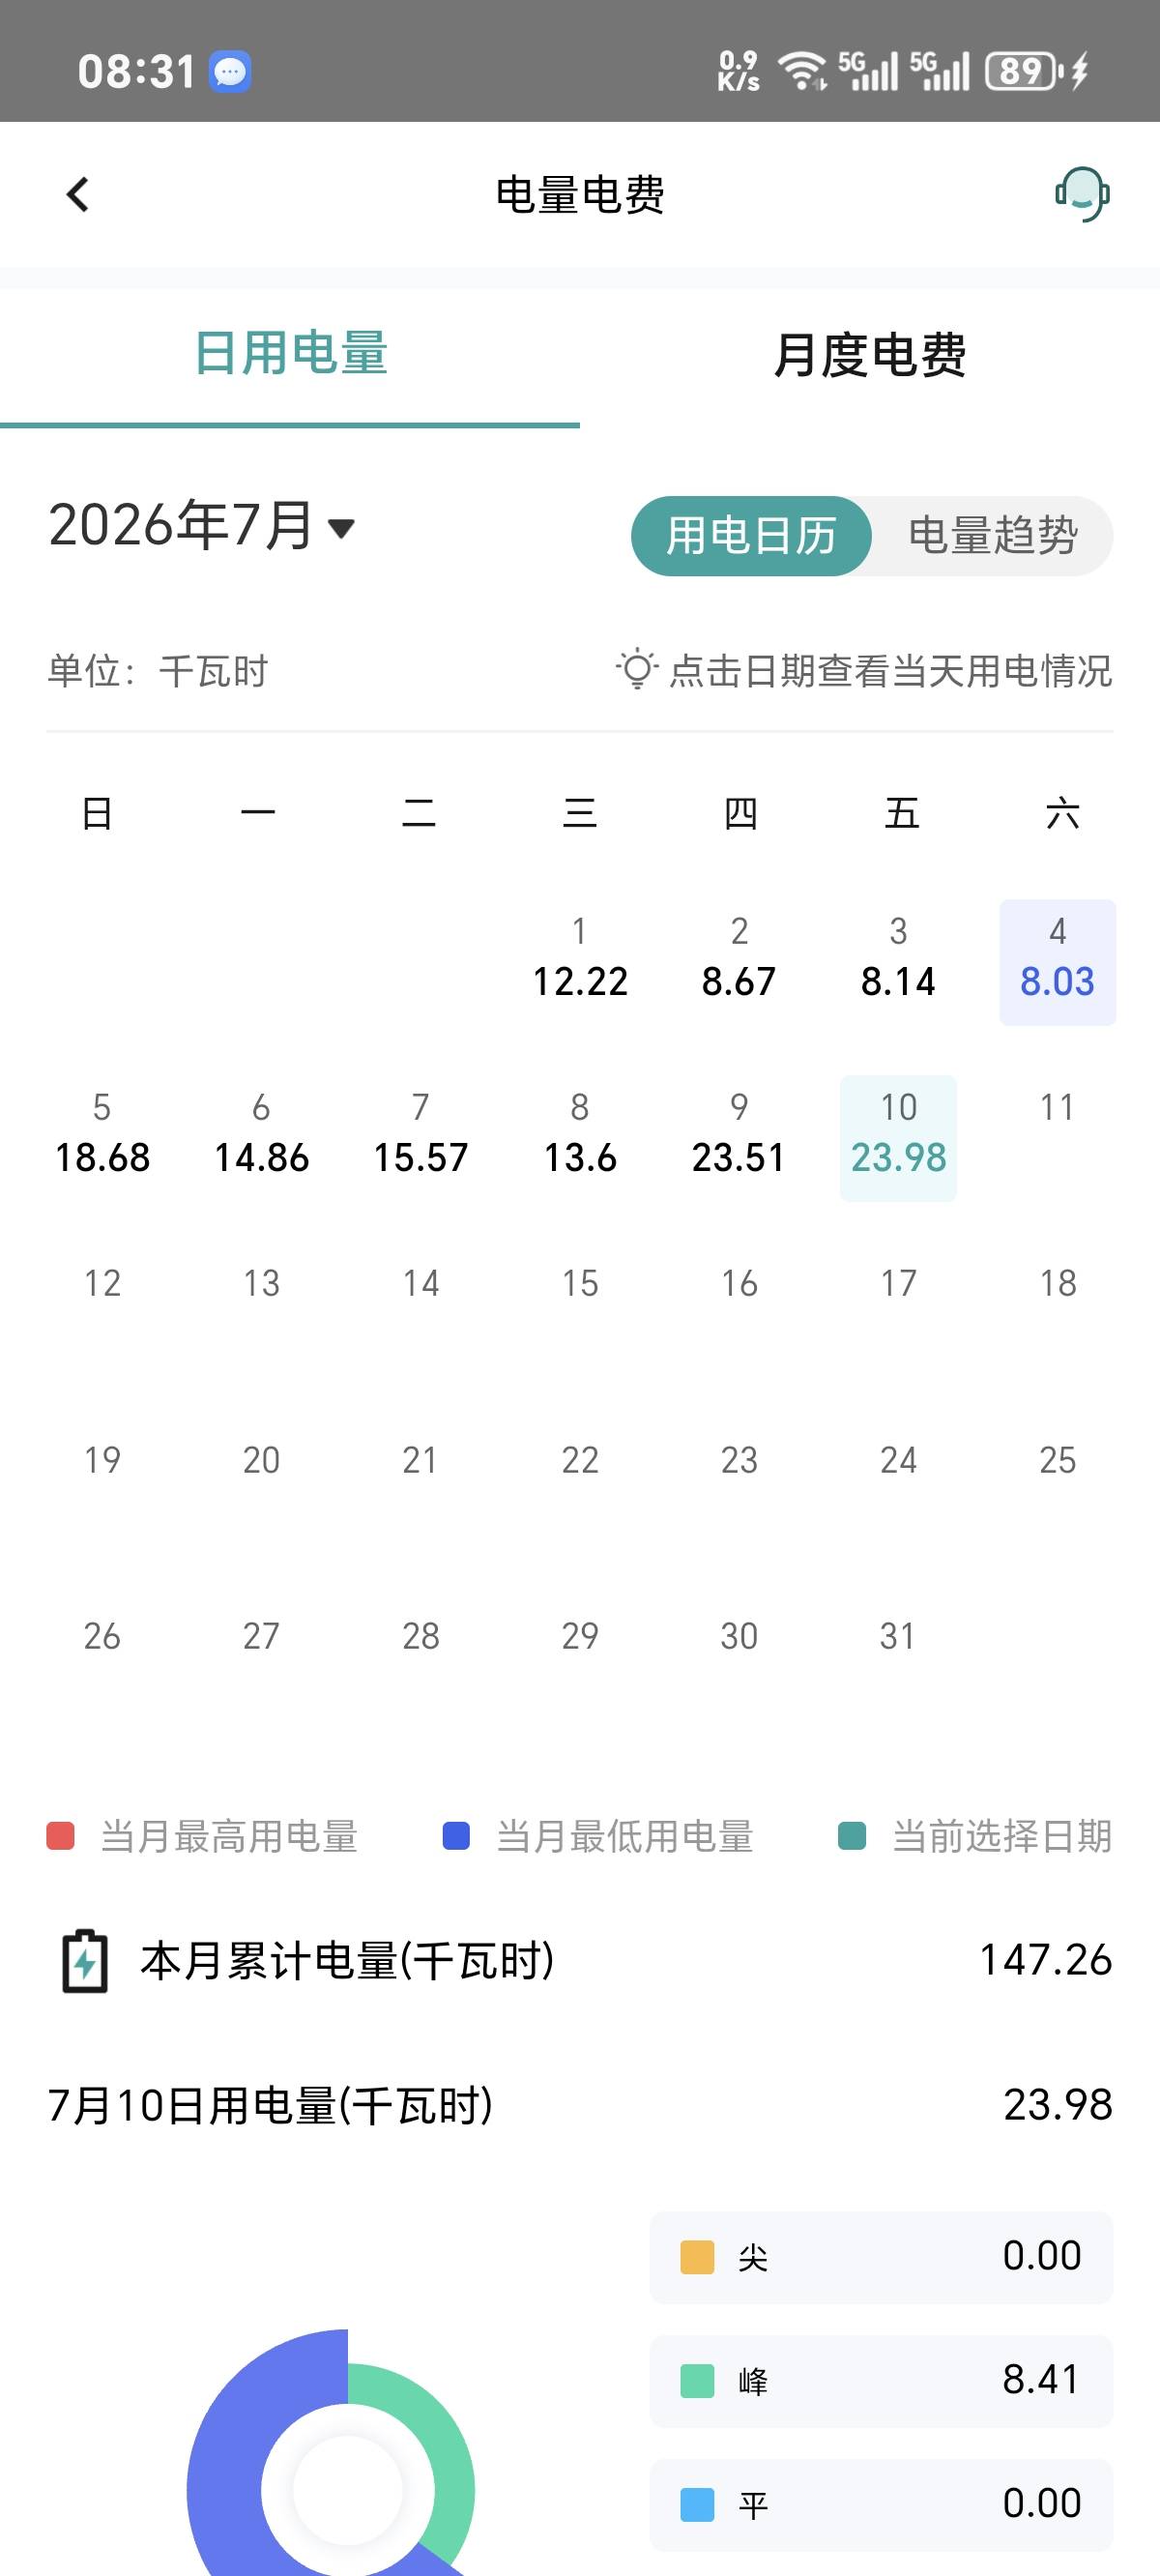The image size is (1160, 2576).
Task: Tap date 31 in calendar
Action: pos(898,1637)
